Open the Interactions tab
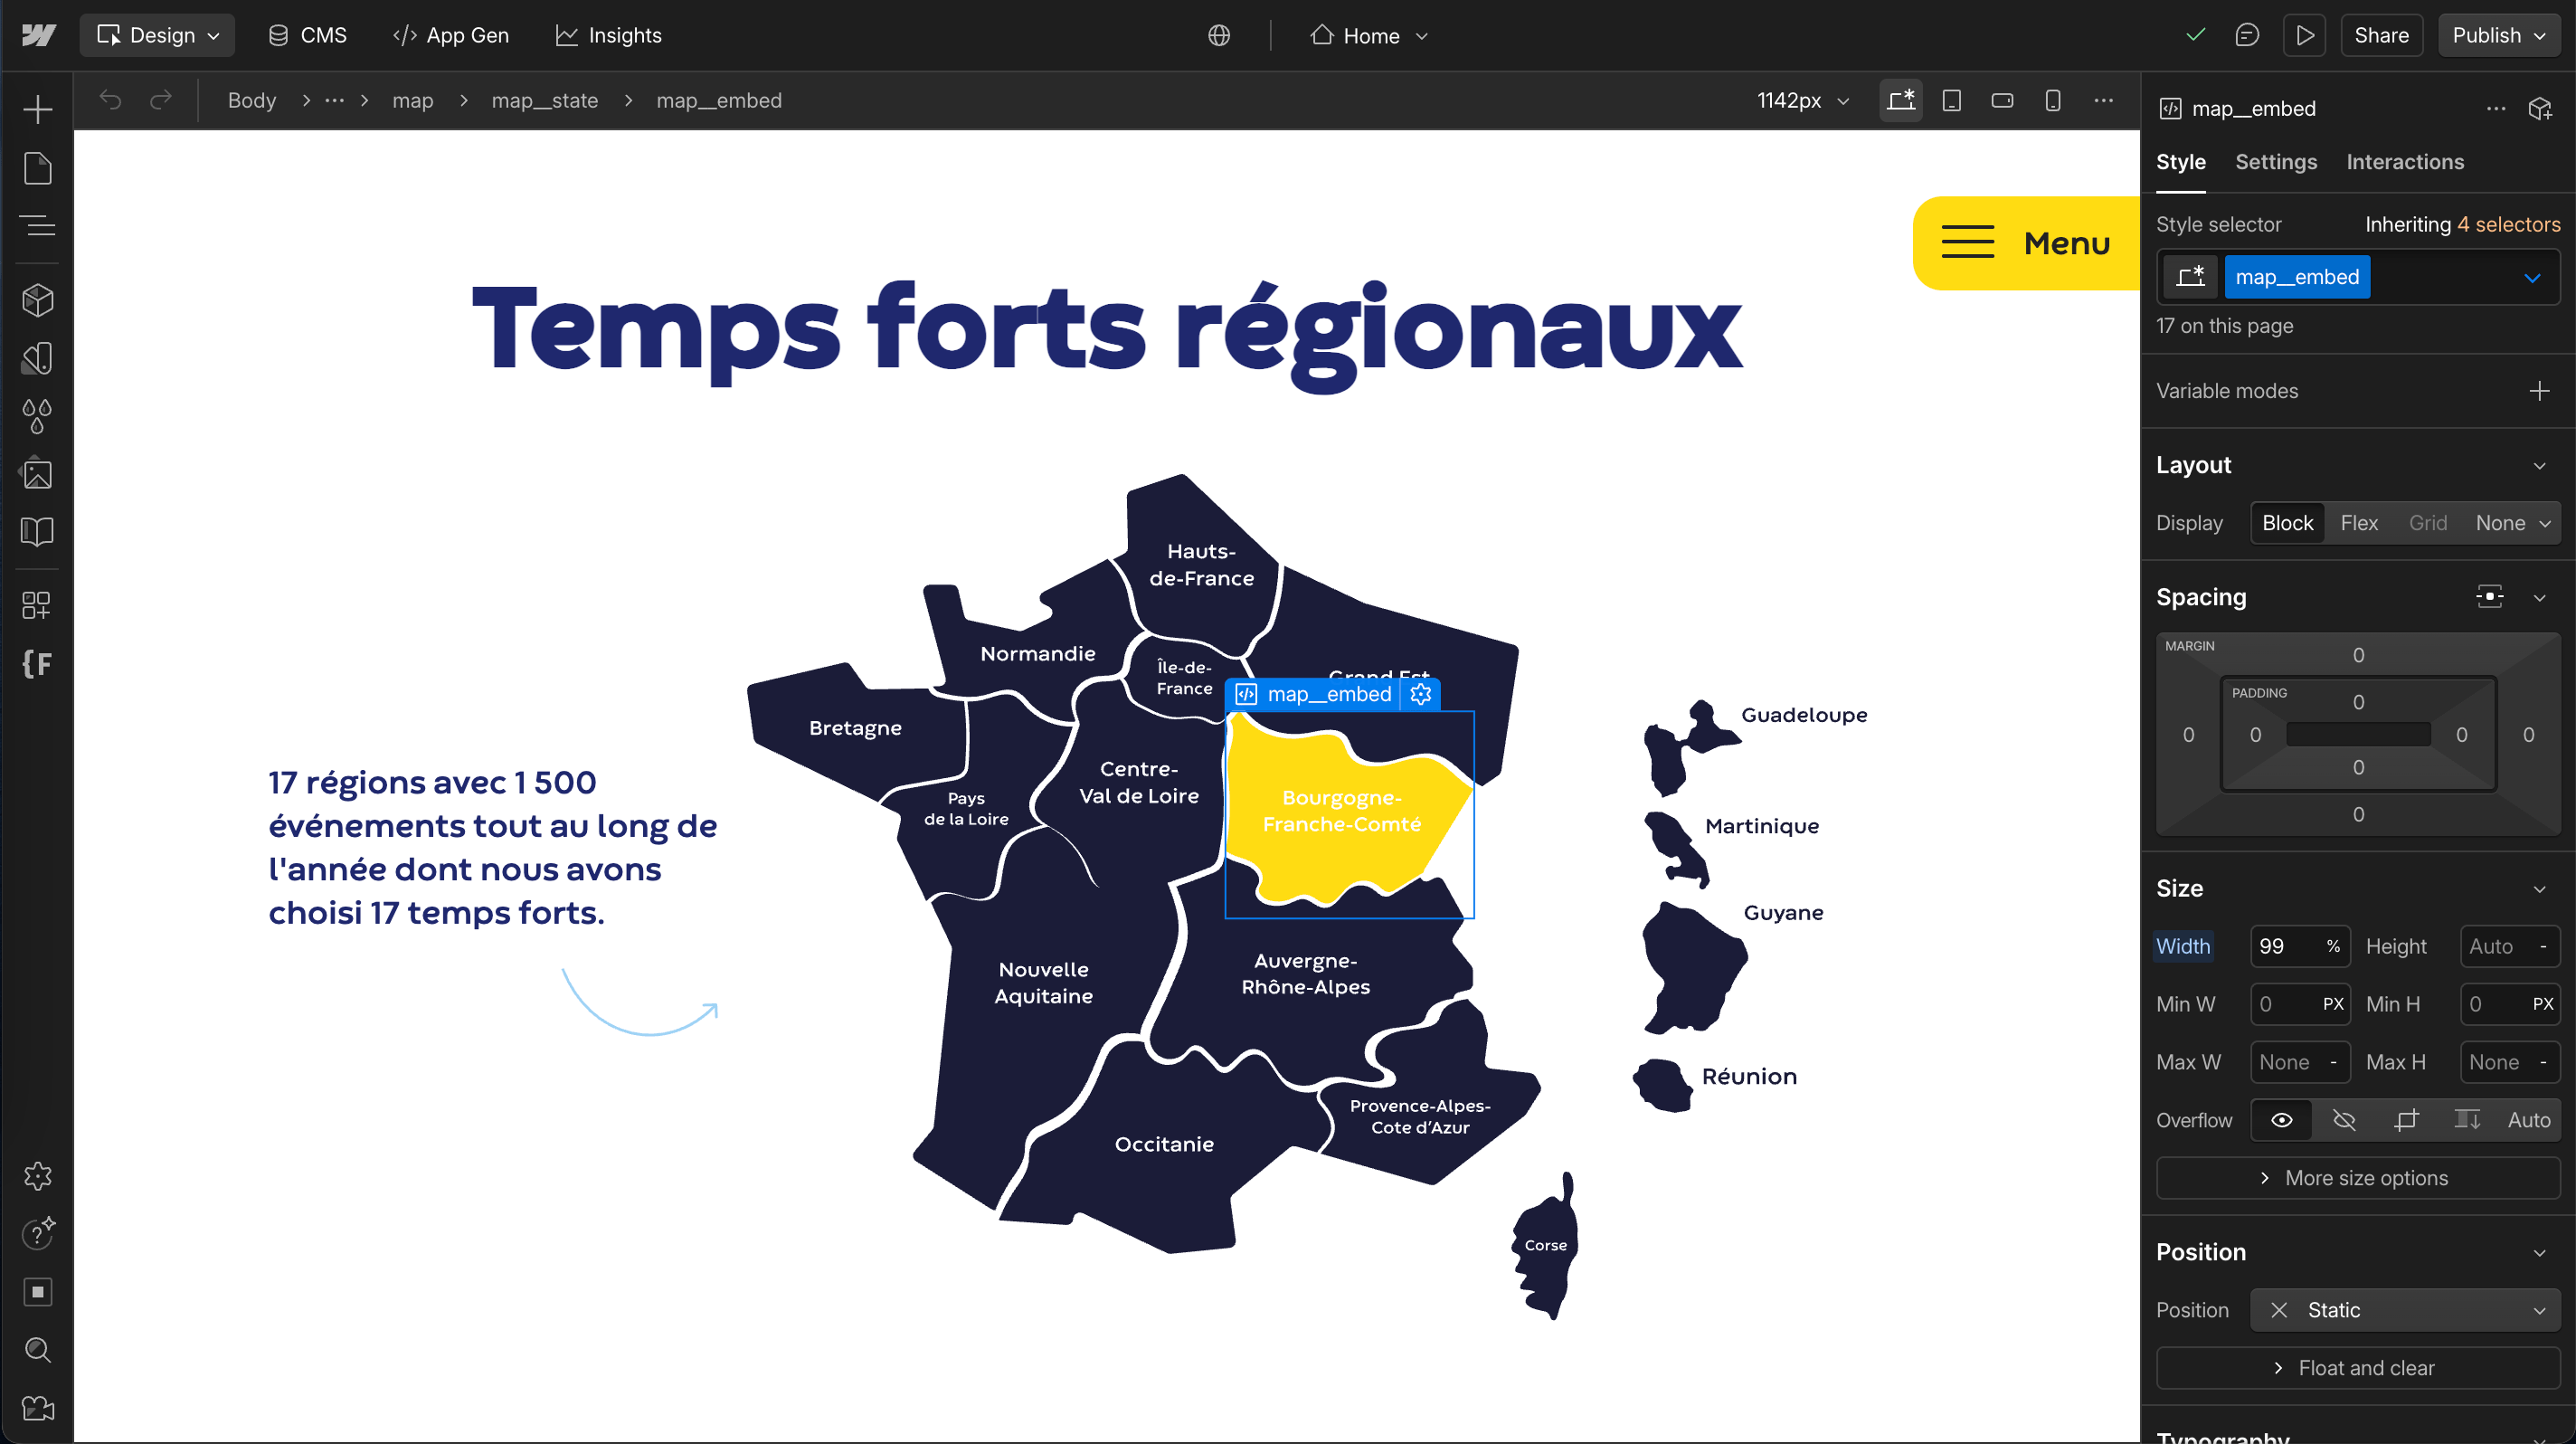The image size is (2576, 1444). coord(2404,162)
